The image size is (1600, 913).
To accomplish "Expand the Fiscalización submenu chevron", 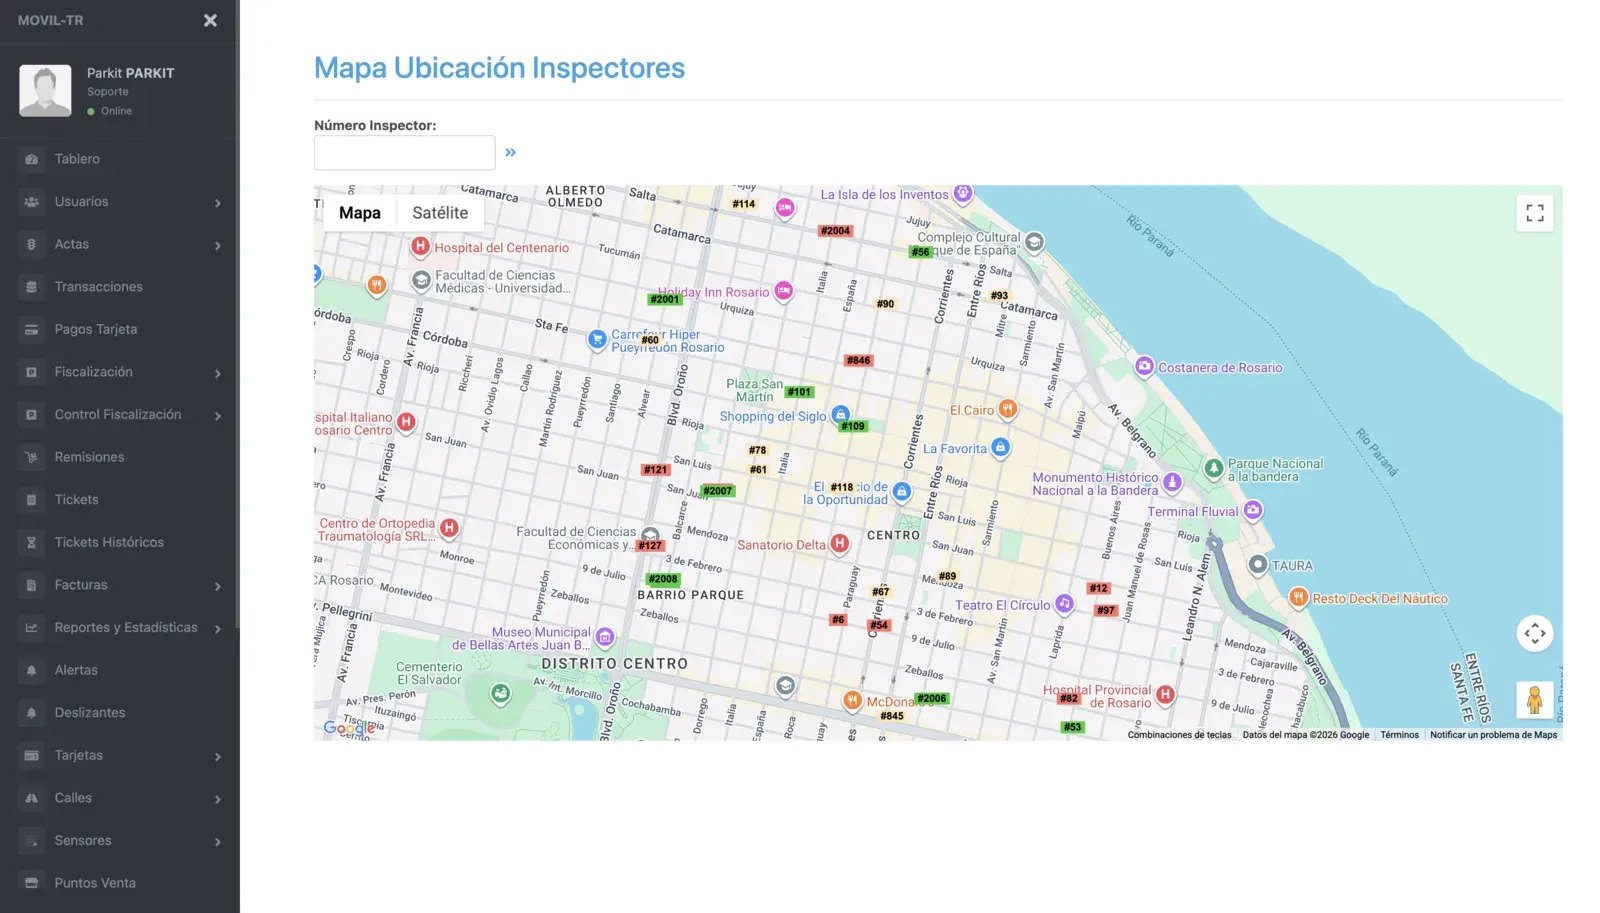I will (217, 373).
